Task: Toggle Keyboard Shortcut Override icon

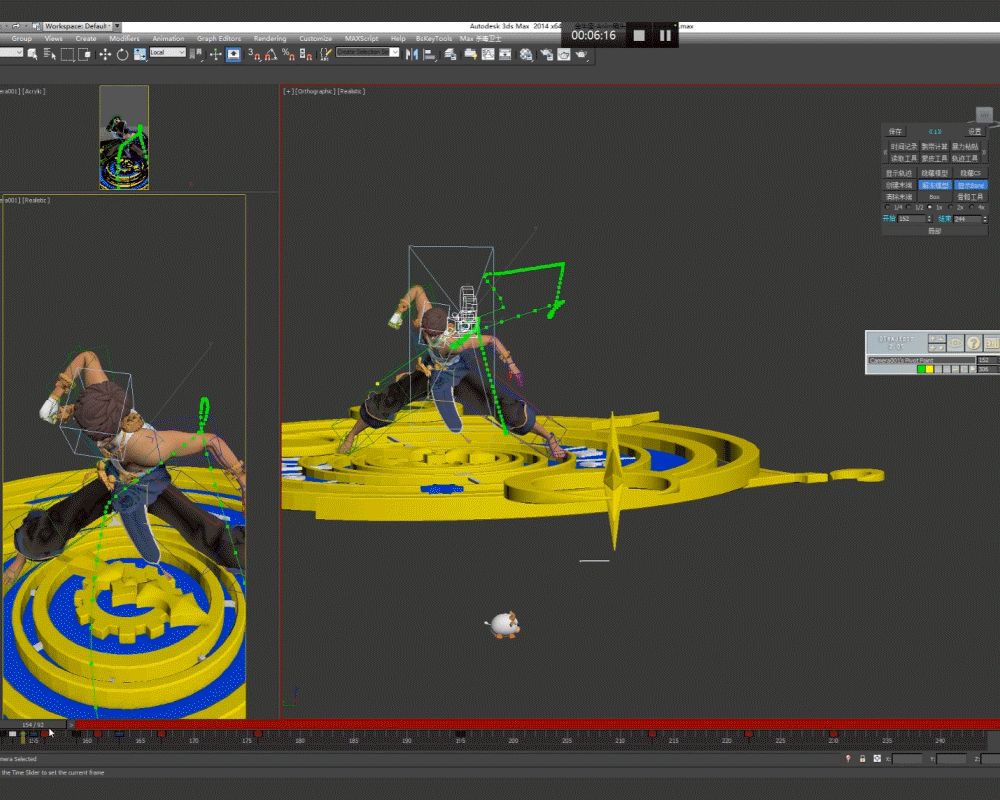Action: click(233, 55)
